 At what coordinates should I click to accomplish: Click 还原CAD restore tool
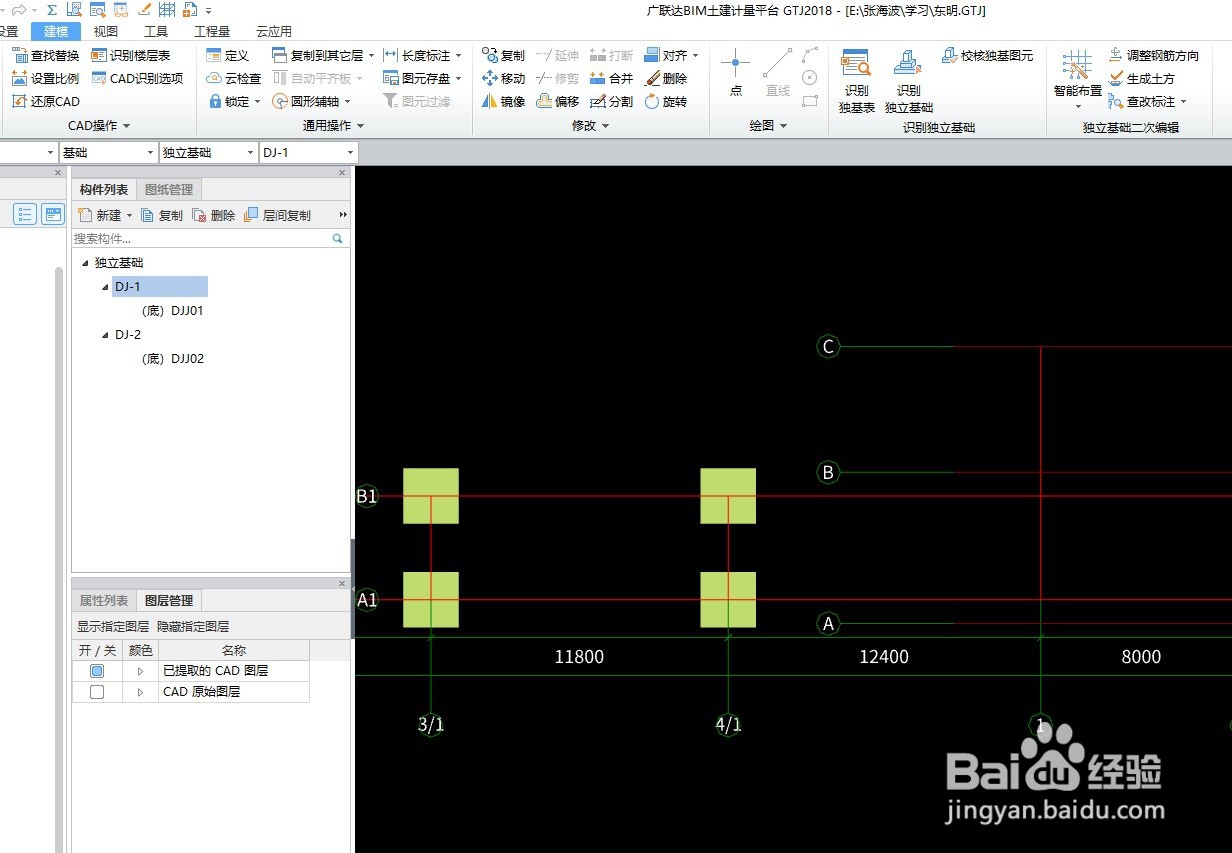[x=46, y=101]
